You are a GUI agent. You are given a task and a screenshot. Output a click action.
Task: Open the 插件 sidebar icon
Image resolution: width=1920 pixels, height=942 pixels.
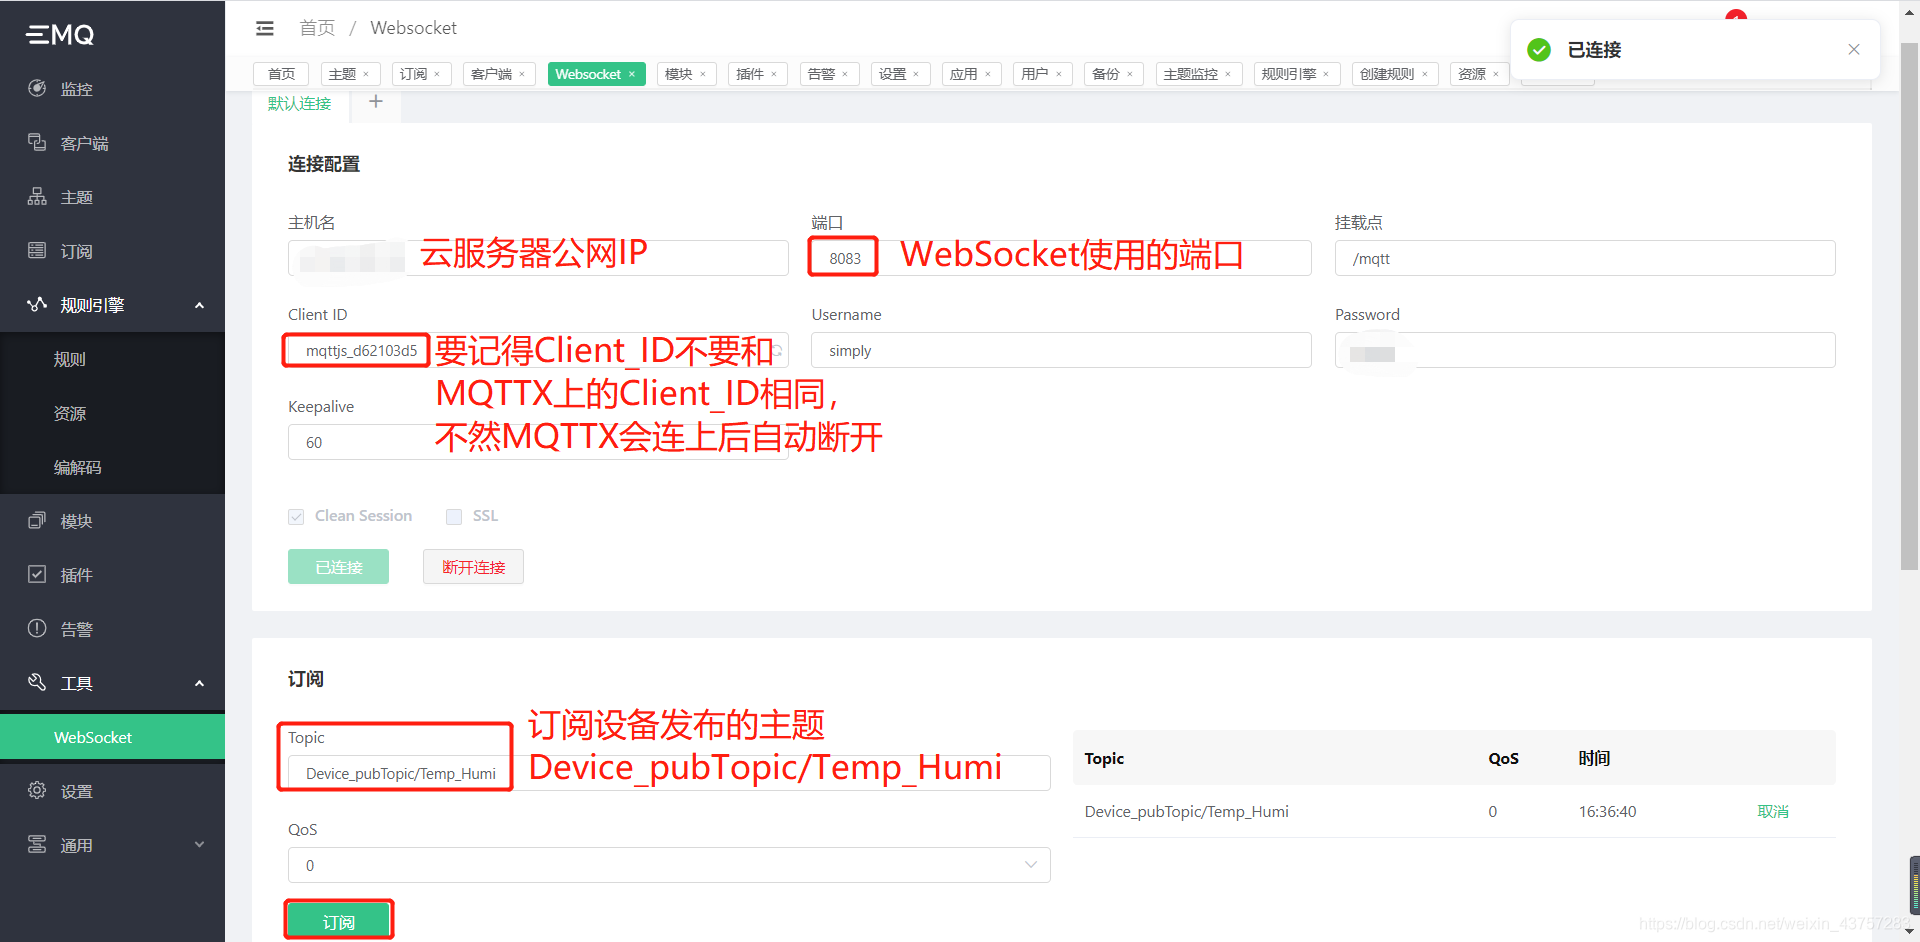pos(37,574)
